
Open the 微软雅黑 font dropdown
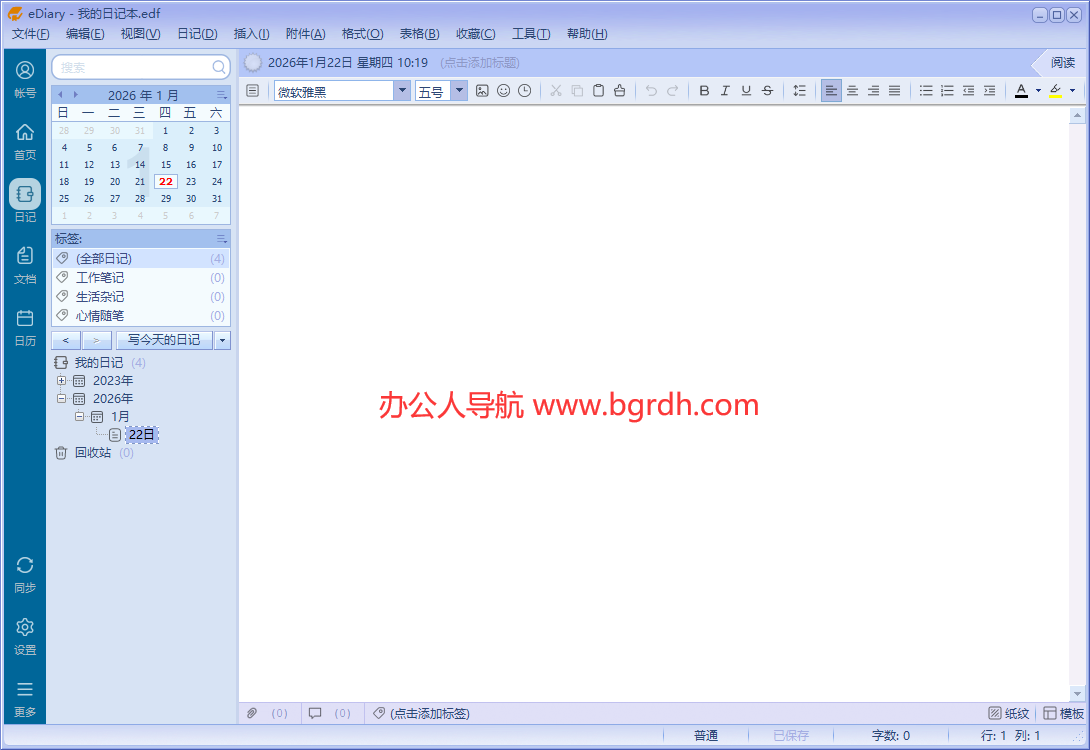[402, 90]
